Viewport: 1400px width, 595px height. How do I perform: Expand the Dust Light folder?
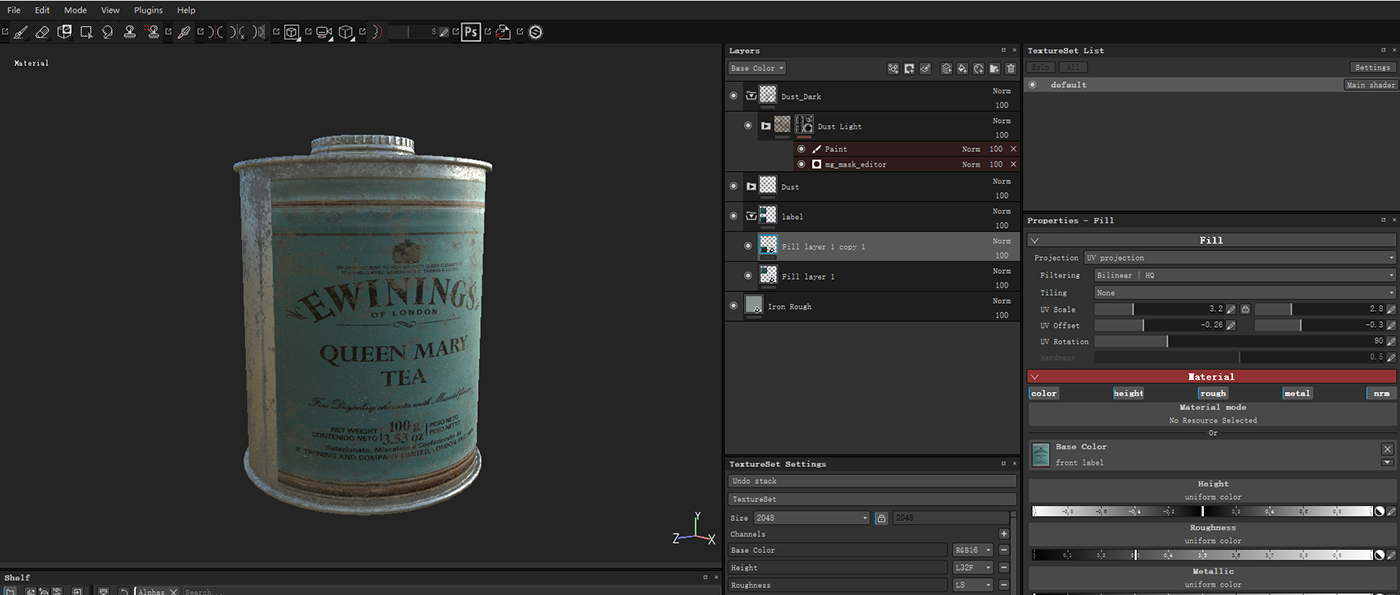[x=765, y=126]
